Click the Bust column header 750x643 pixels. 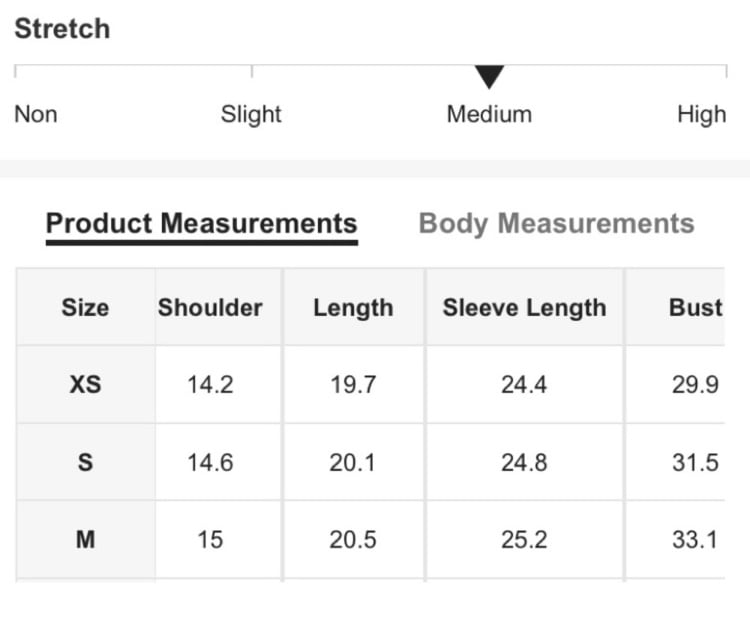click(x=695, y=307)
